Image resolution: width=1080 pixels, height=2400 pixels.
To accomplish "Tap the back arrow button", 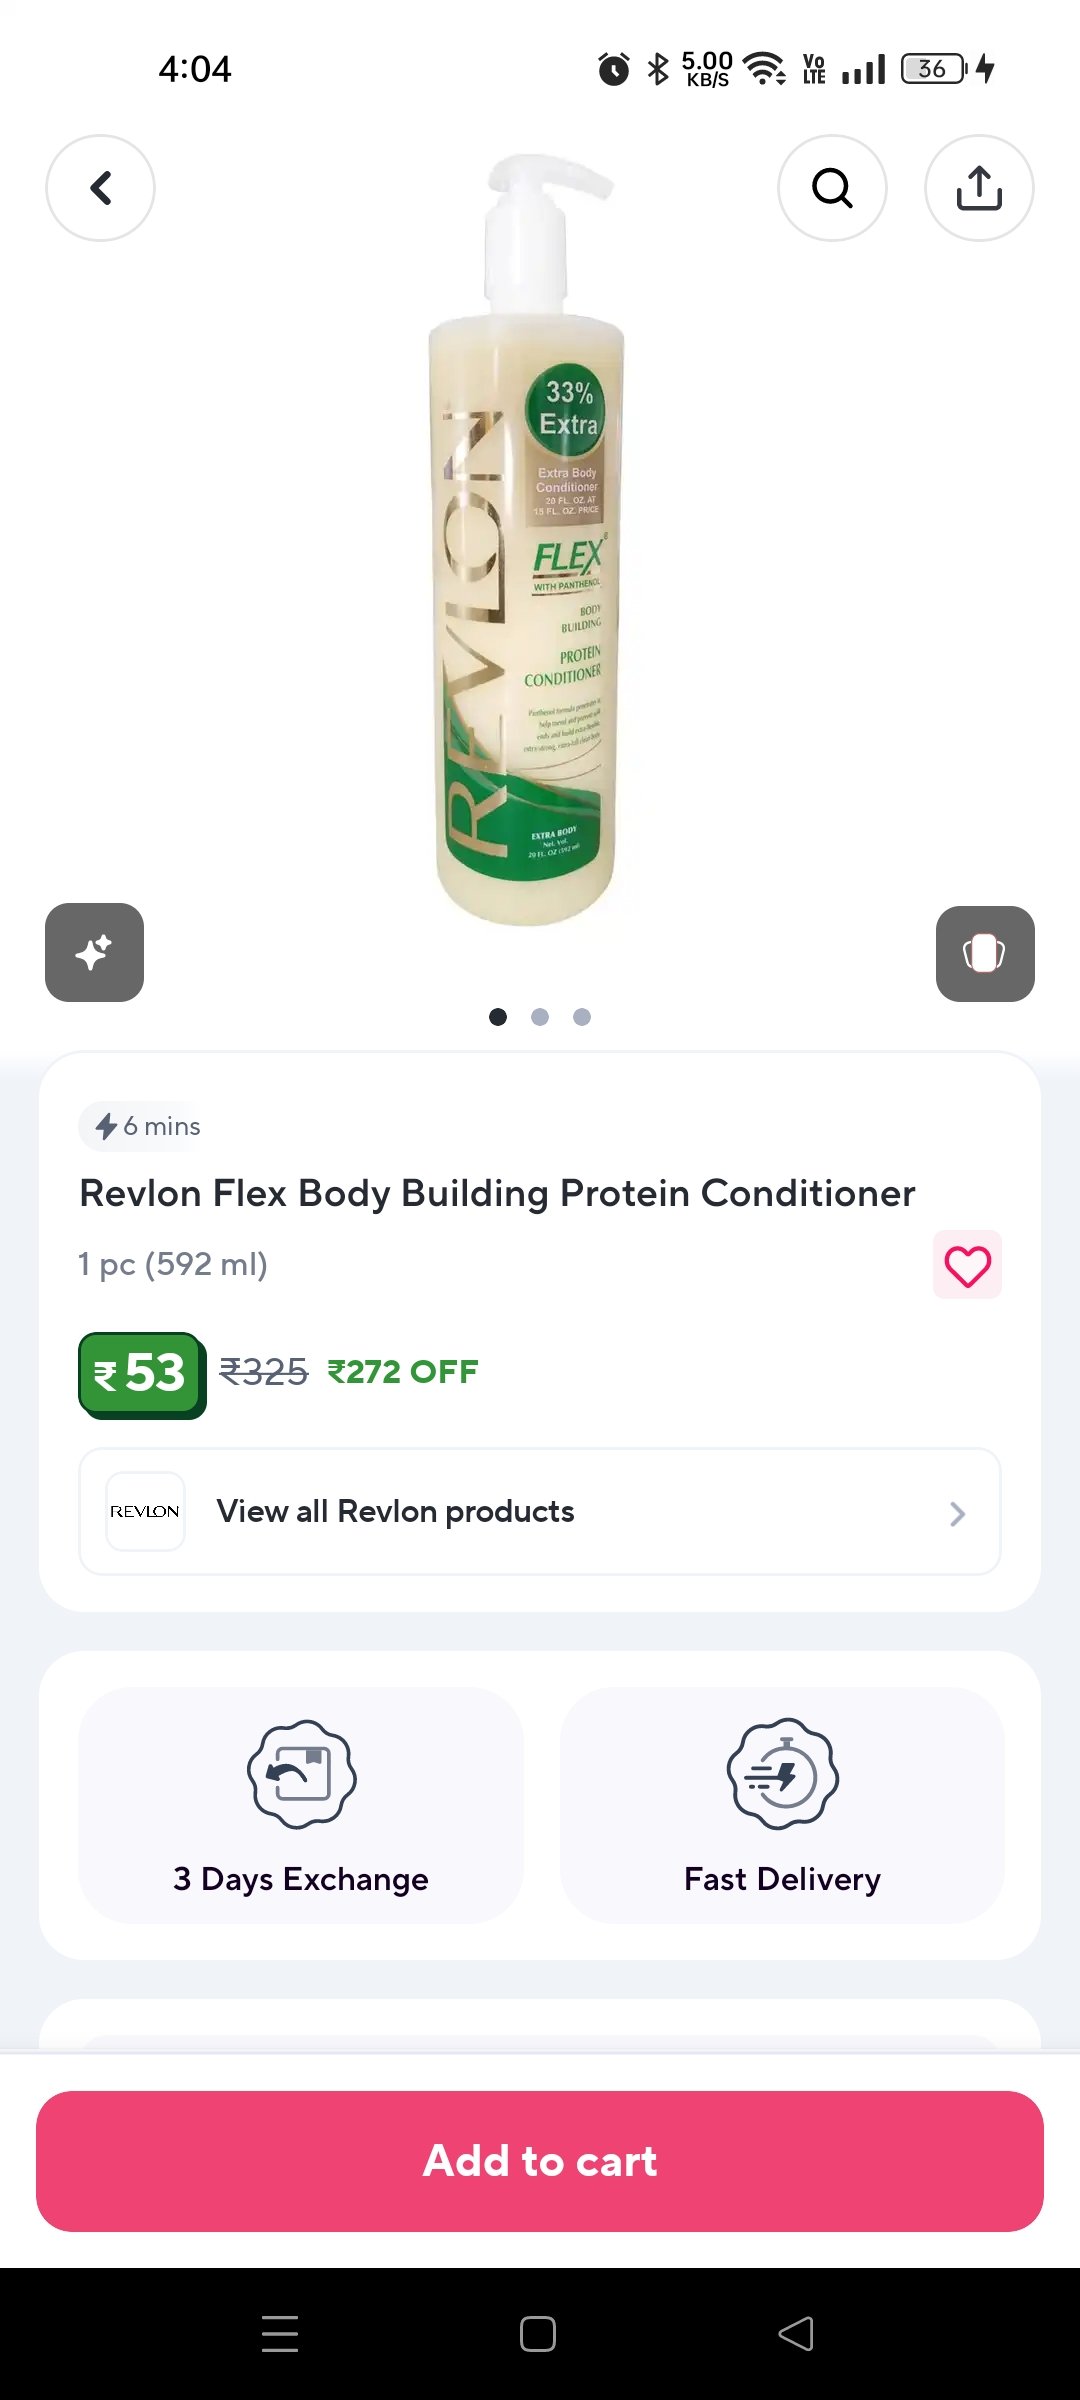I will point(100,188).
